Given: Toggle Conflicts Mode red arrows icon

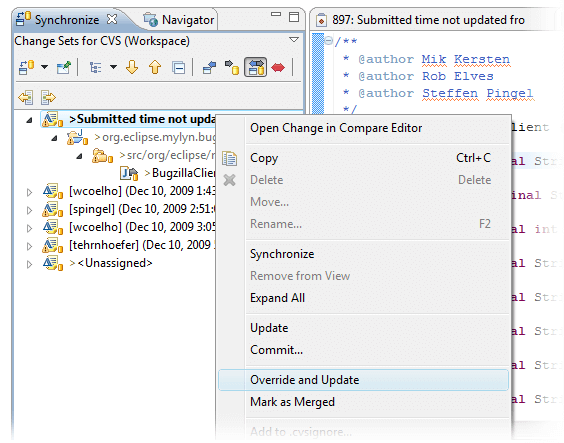Looking at the screenshot, I should point(278,67).
